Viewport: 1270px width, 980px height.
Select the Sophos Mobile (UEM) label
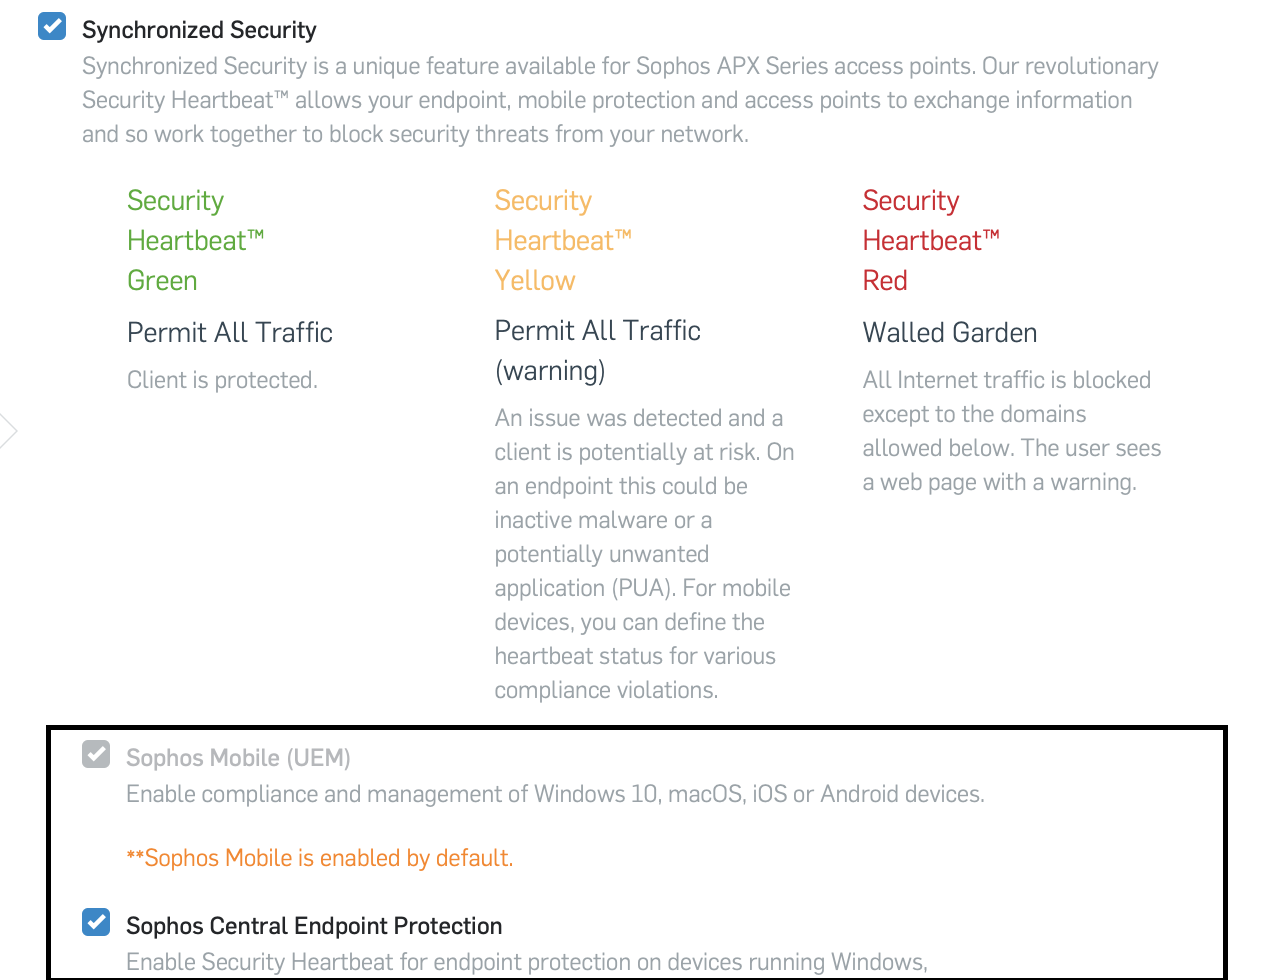[238, 758]
